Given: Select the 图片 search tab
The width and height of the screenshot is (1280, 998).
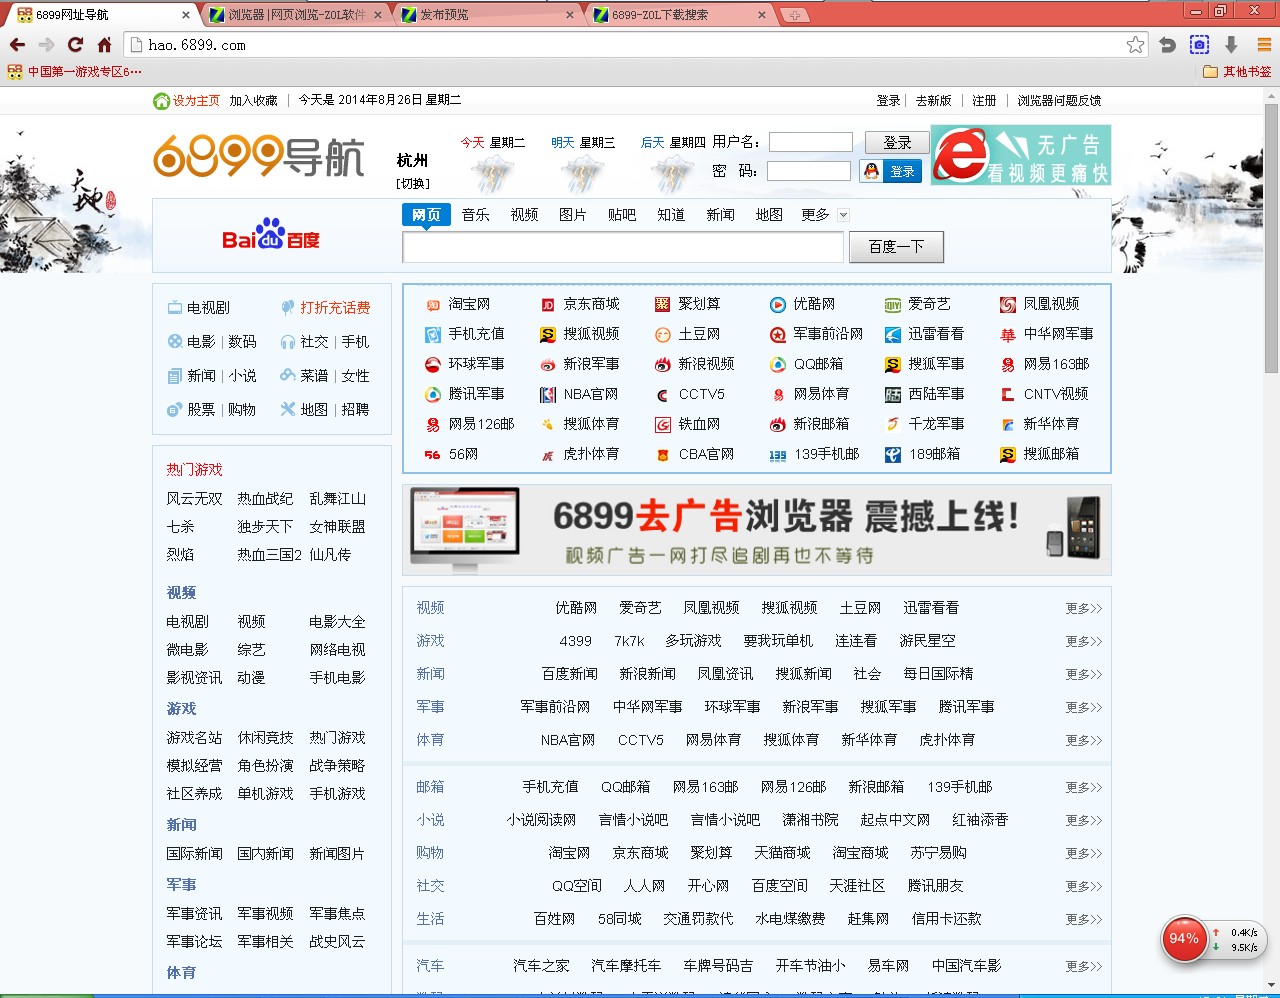Looking at the screenshot, I should click(573, 215).
